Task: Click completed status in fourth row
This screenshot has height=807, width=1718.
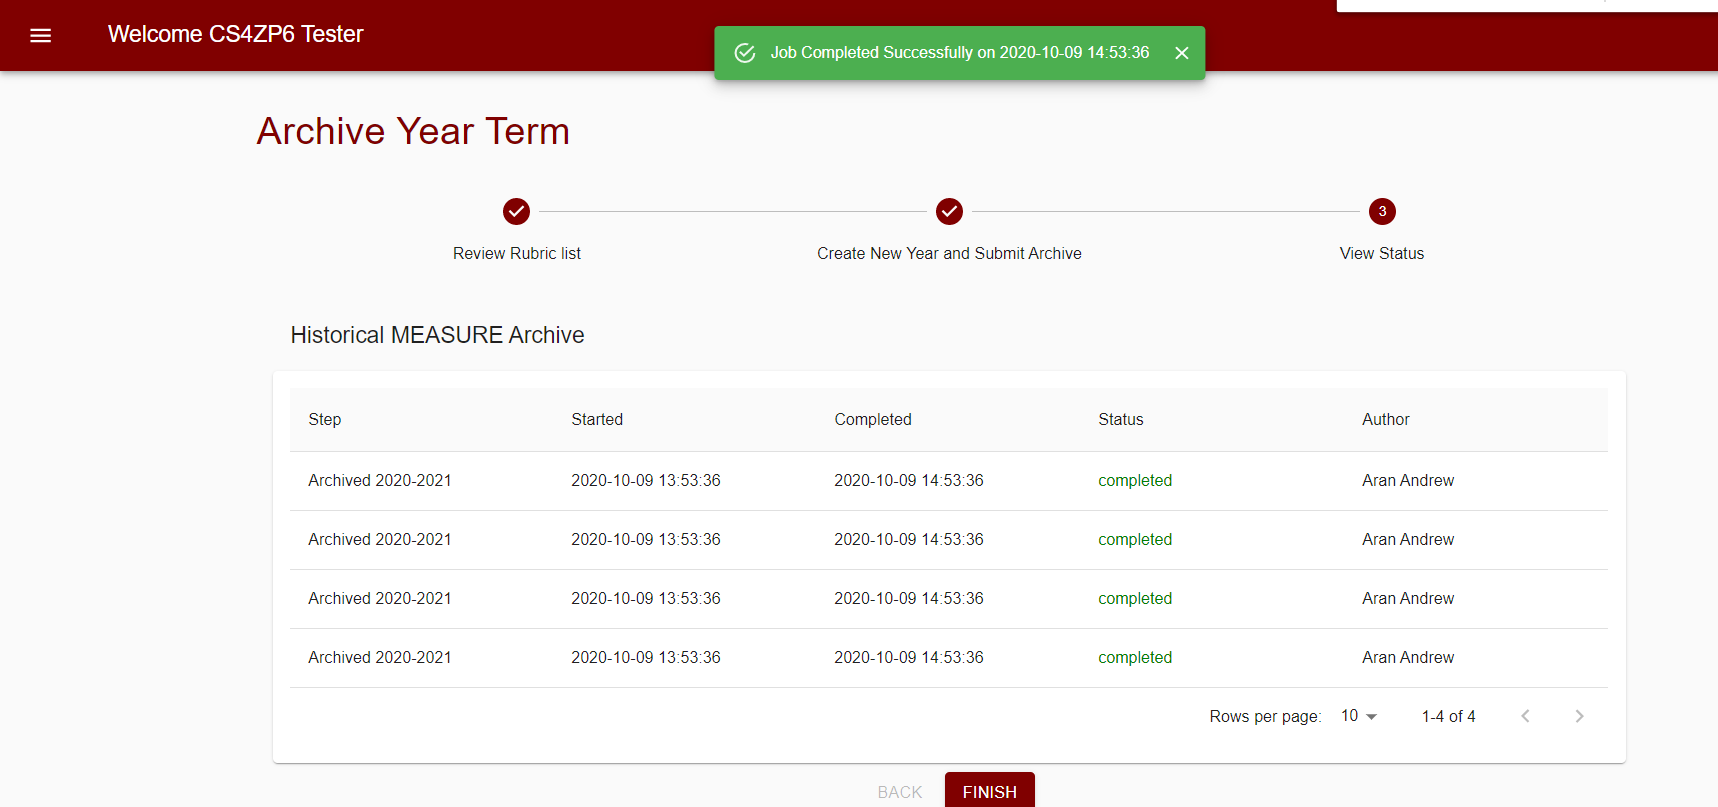Action: 1135,658
